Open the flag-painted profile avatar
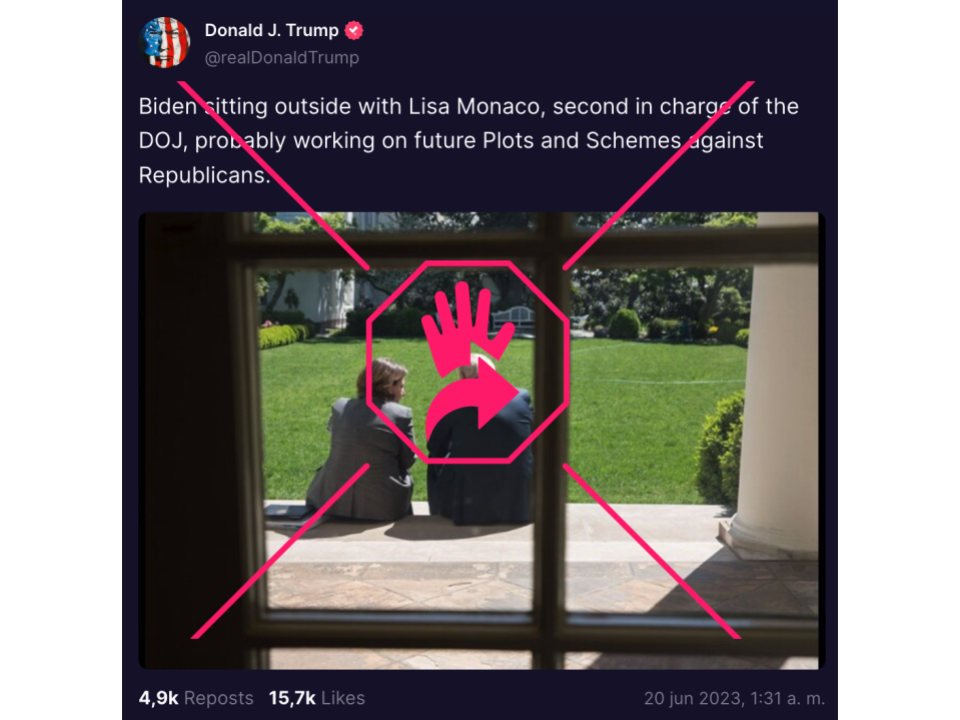960x720 pixels. tap(164, 42)
